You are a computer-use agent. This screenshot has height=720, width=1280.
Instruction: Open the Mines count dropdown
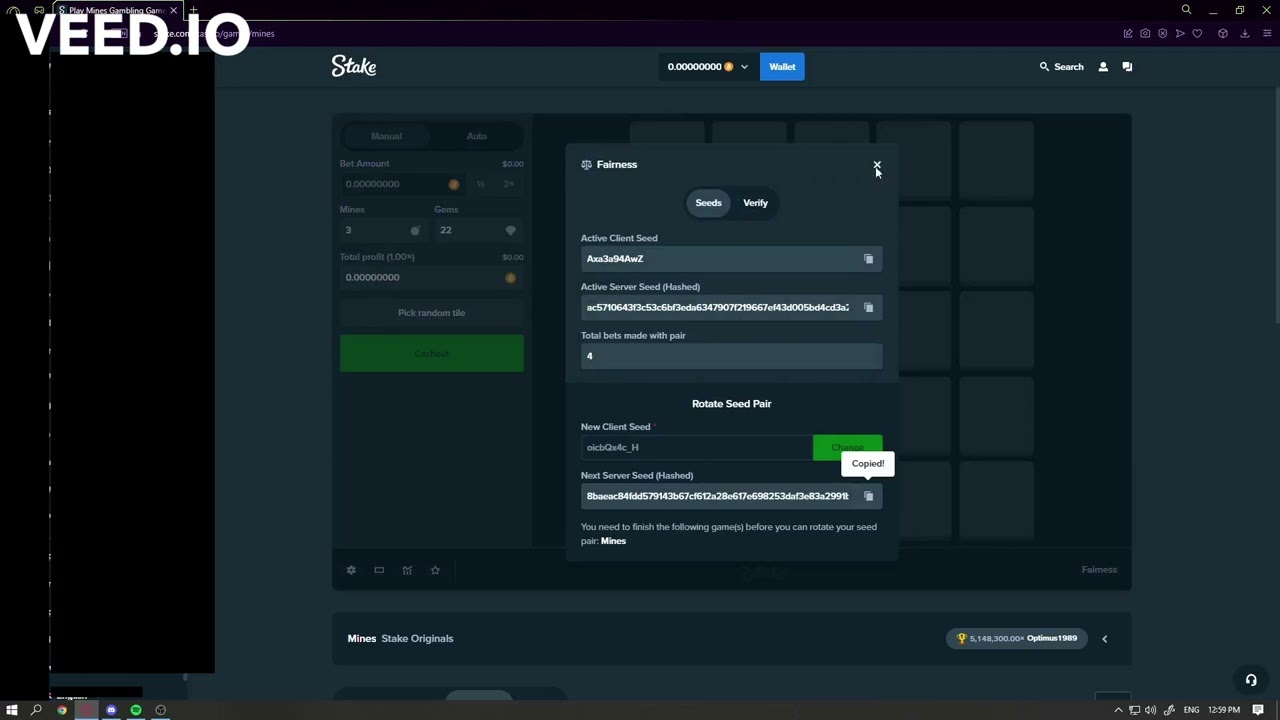[x=383, y=230]
